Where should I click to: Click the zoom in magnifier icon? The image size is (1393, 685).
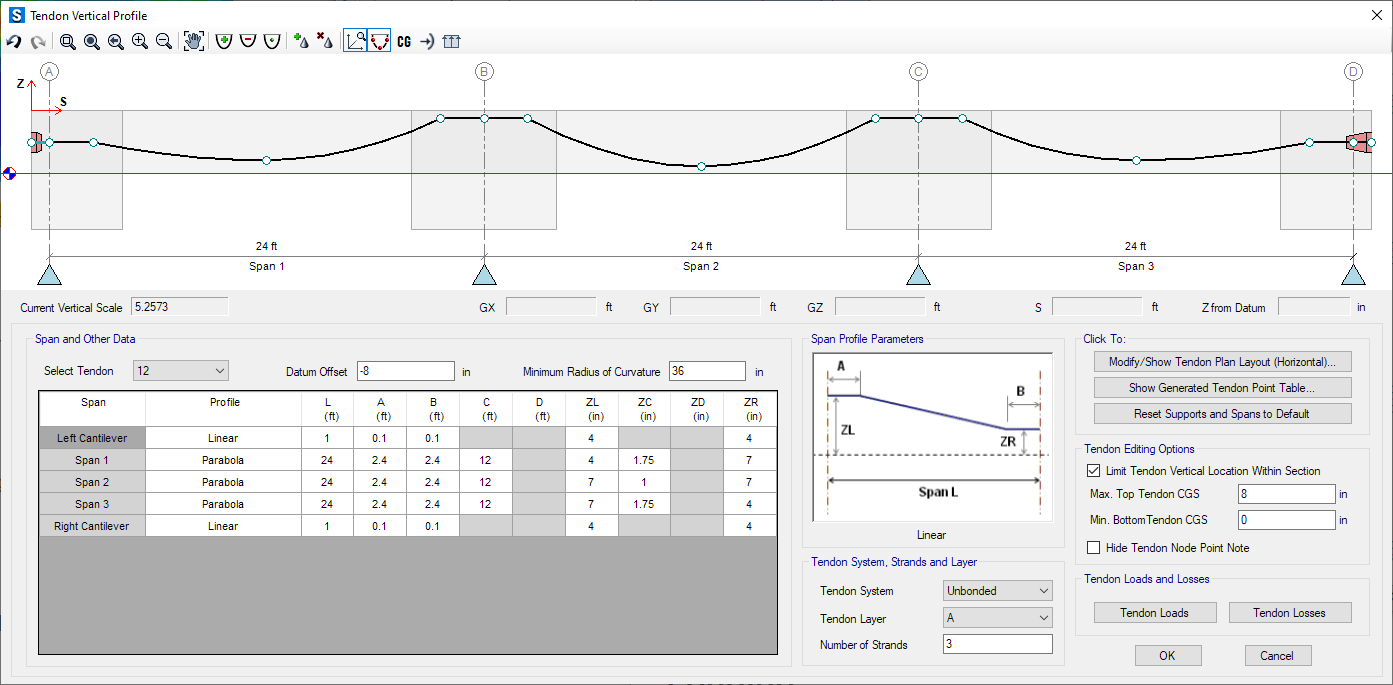click(x=140, y=41)
